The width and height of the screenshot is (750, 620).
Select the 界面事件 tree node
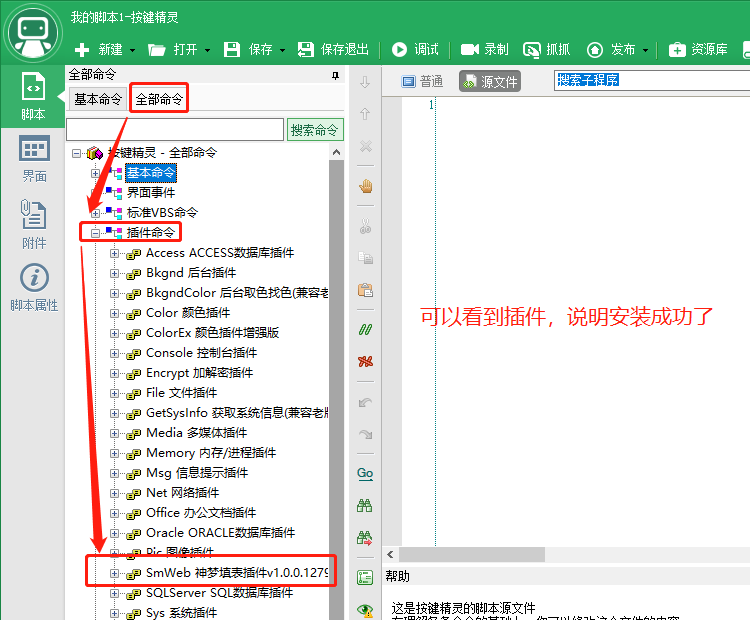[x=151, y=192]
